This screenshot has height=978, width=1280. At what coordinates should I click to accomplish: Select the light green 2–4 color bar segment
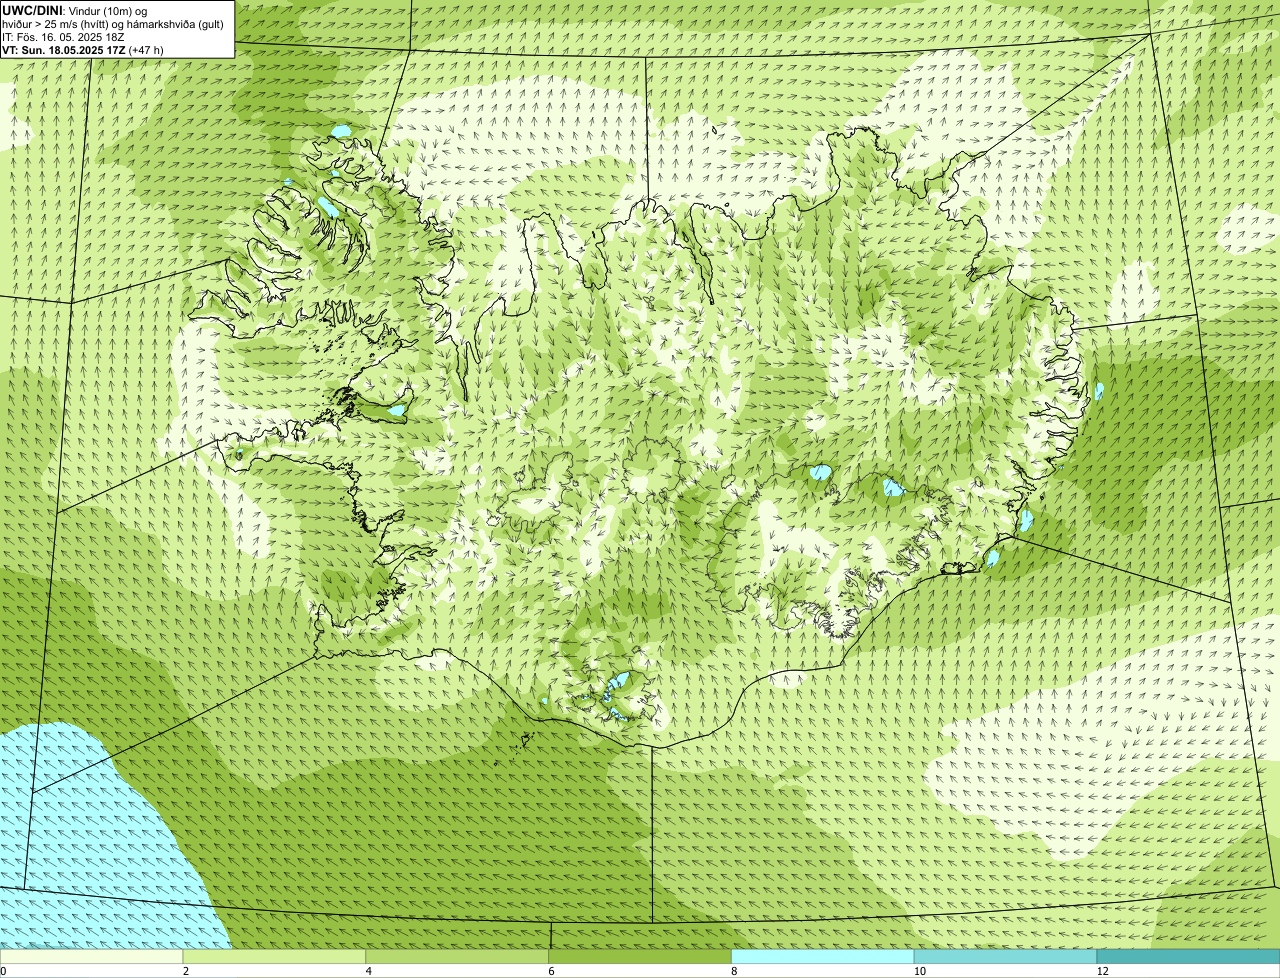274,956
